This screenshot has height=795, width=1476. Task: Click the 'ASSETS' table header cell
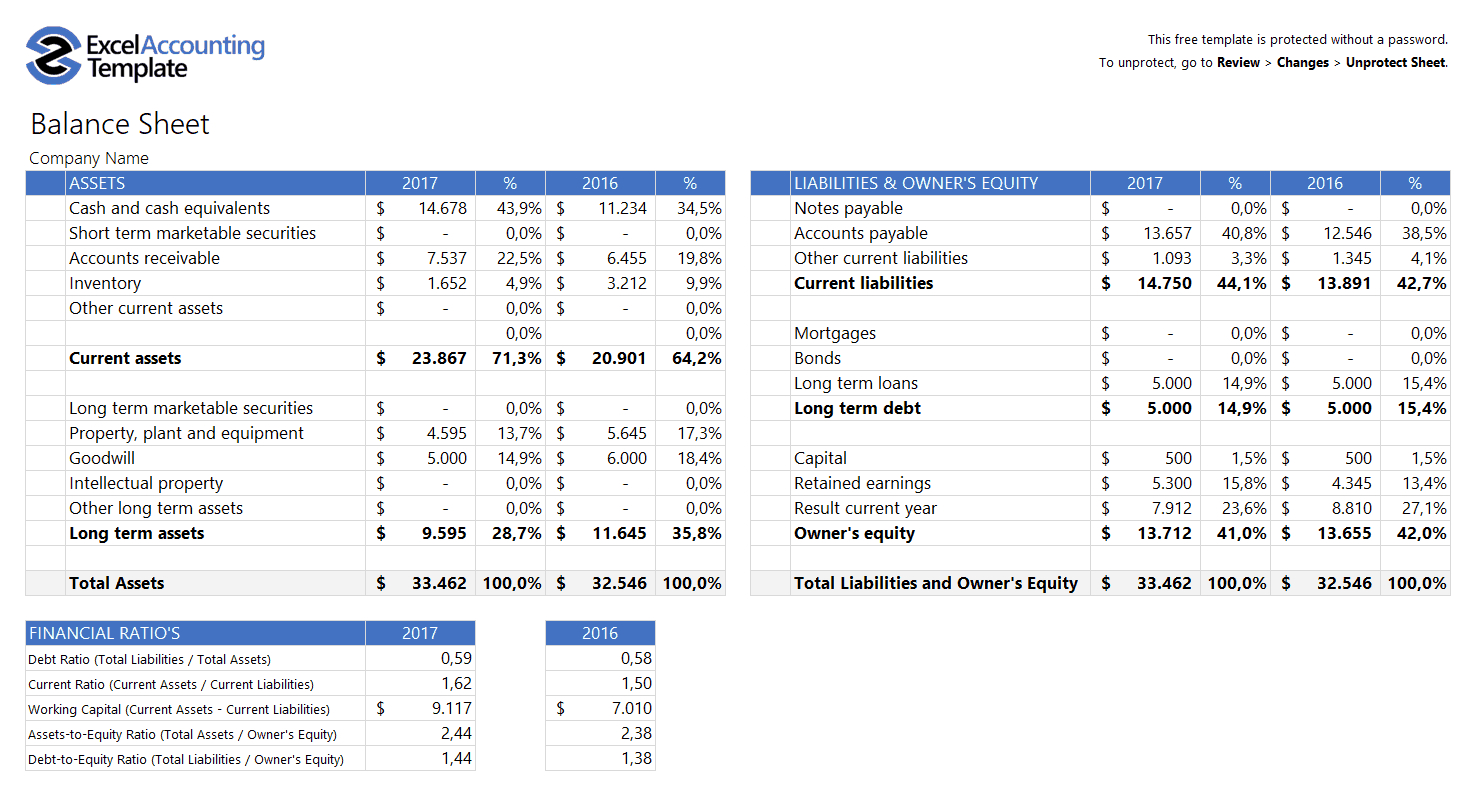point(215,183)
